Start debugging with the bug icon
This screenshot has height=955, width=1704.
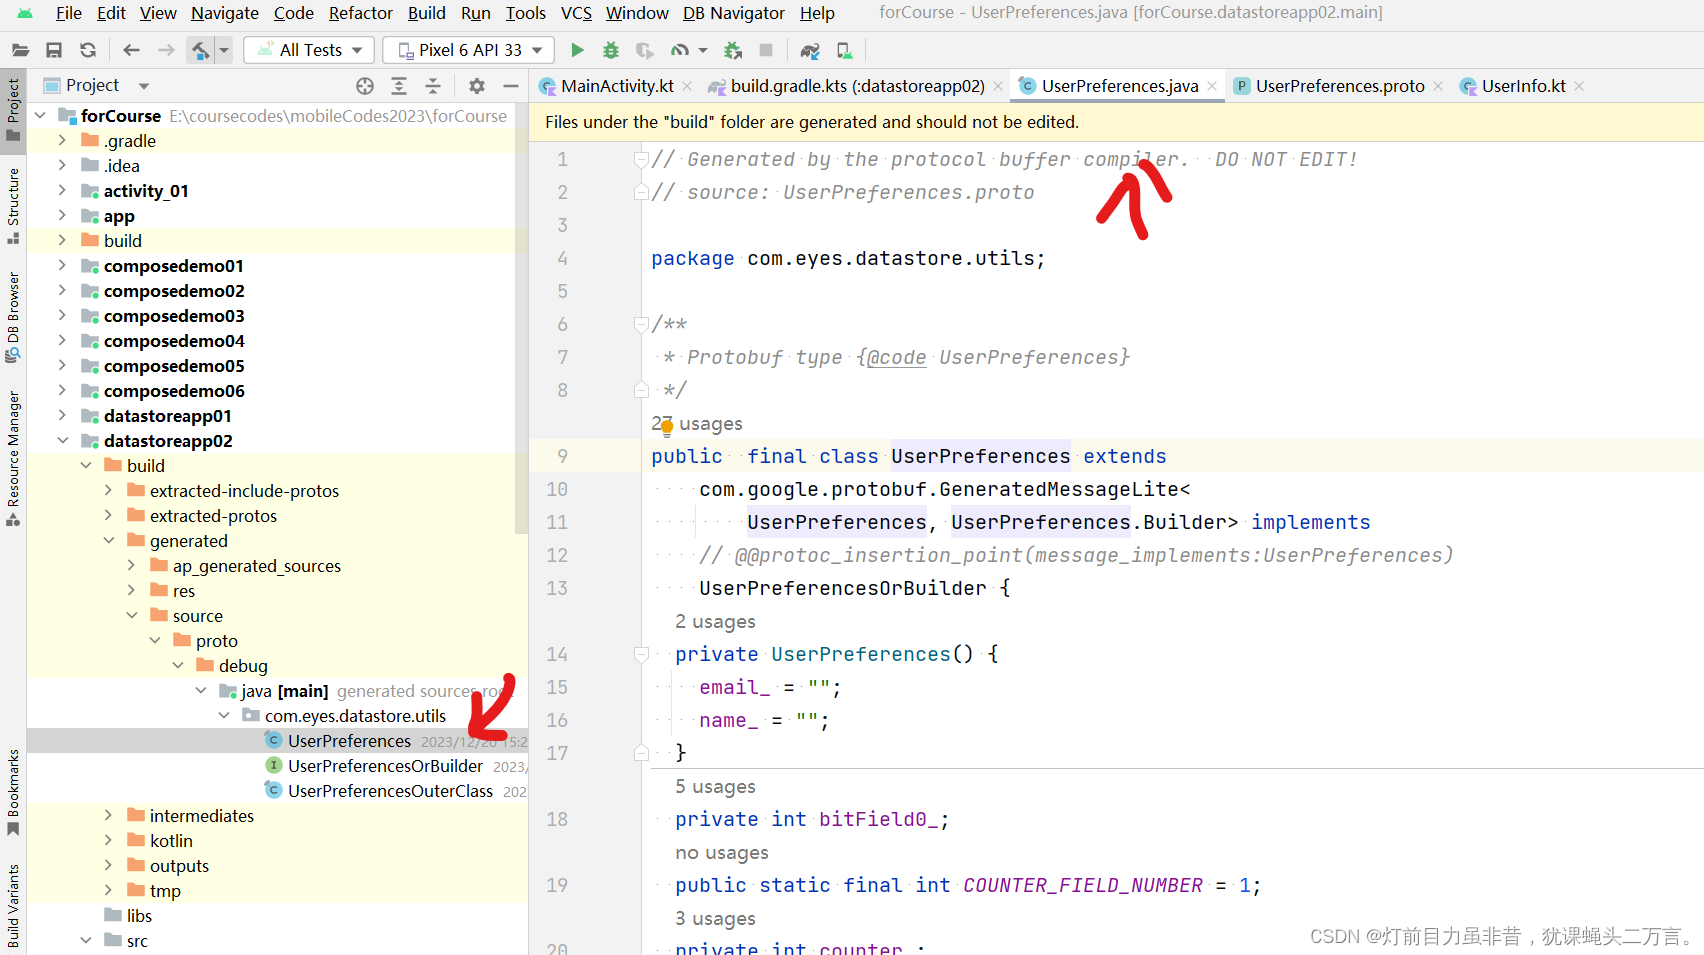pos(611,50)
